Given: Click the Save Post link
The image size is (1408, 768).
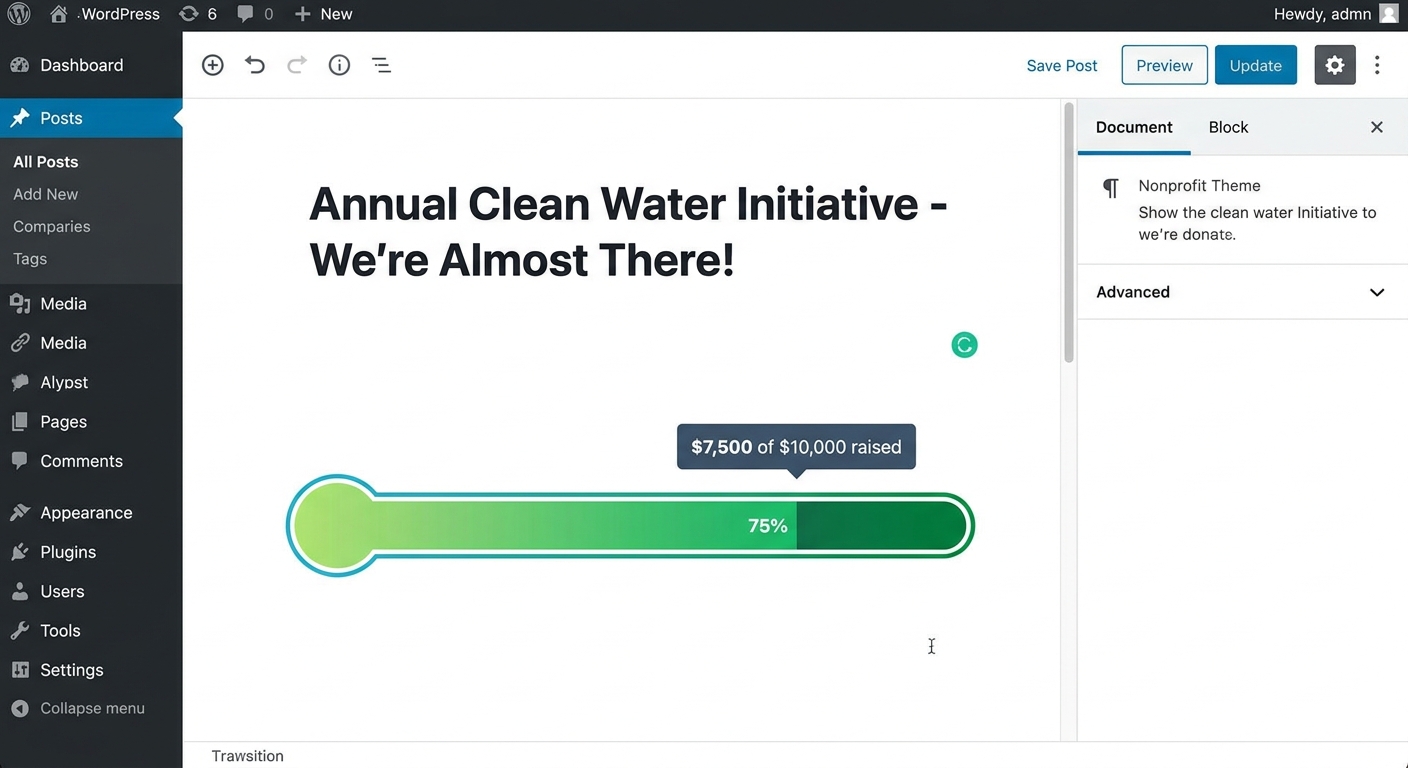Looking at the screenshot, I should pos(1062,65).
